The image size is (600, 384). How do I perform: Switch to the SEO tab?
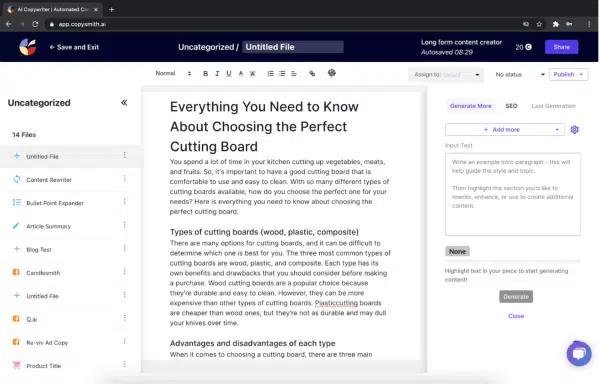[511, 106]
